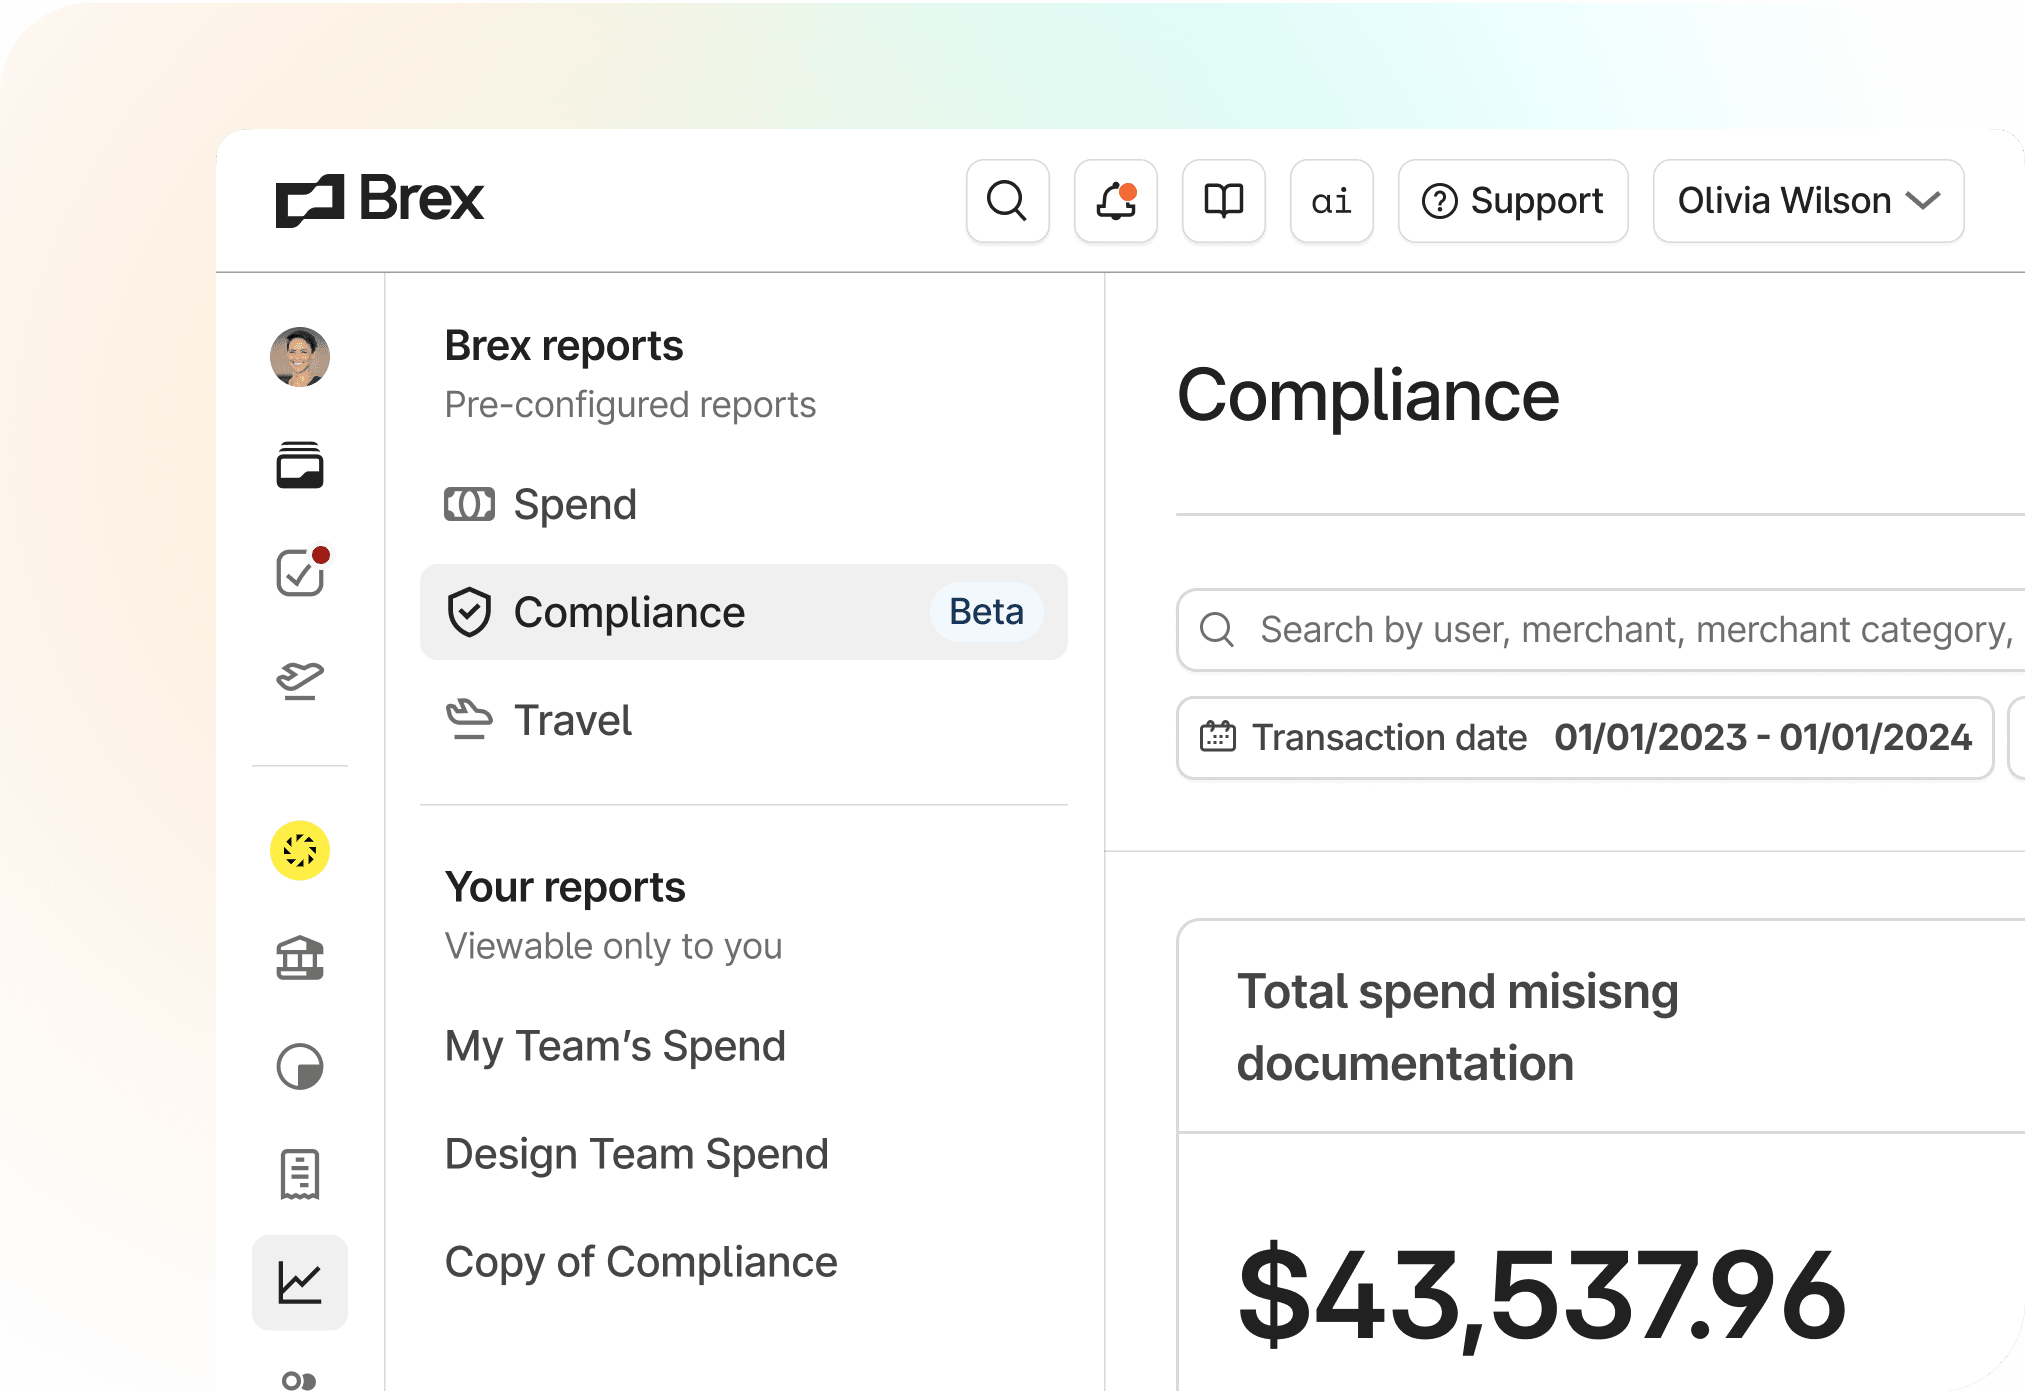This screenshot has width=2025, height=1391.
Task: Select the travel airplane icon in sidebar
Action: pyautogui.click(x=299, y=681)
